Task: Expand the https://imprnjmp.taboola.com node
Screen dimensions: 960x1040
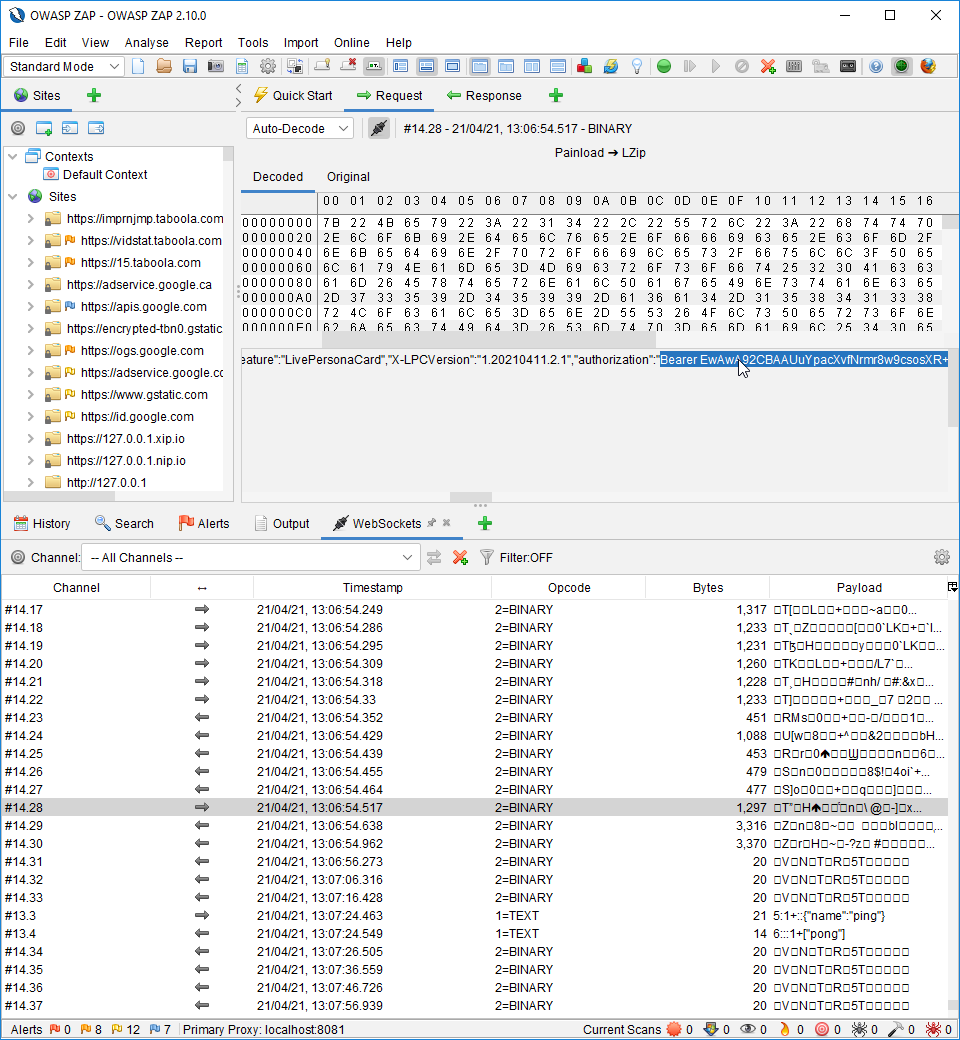Action: coord(31,218)
